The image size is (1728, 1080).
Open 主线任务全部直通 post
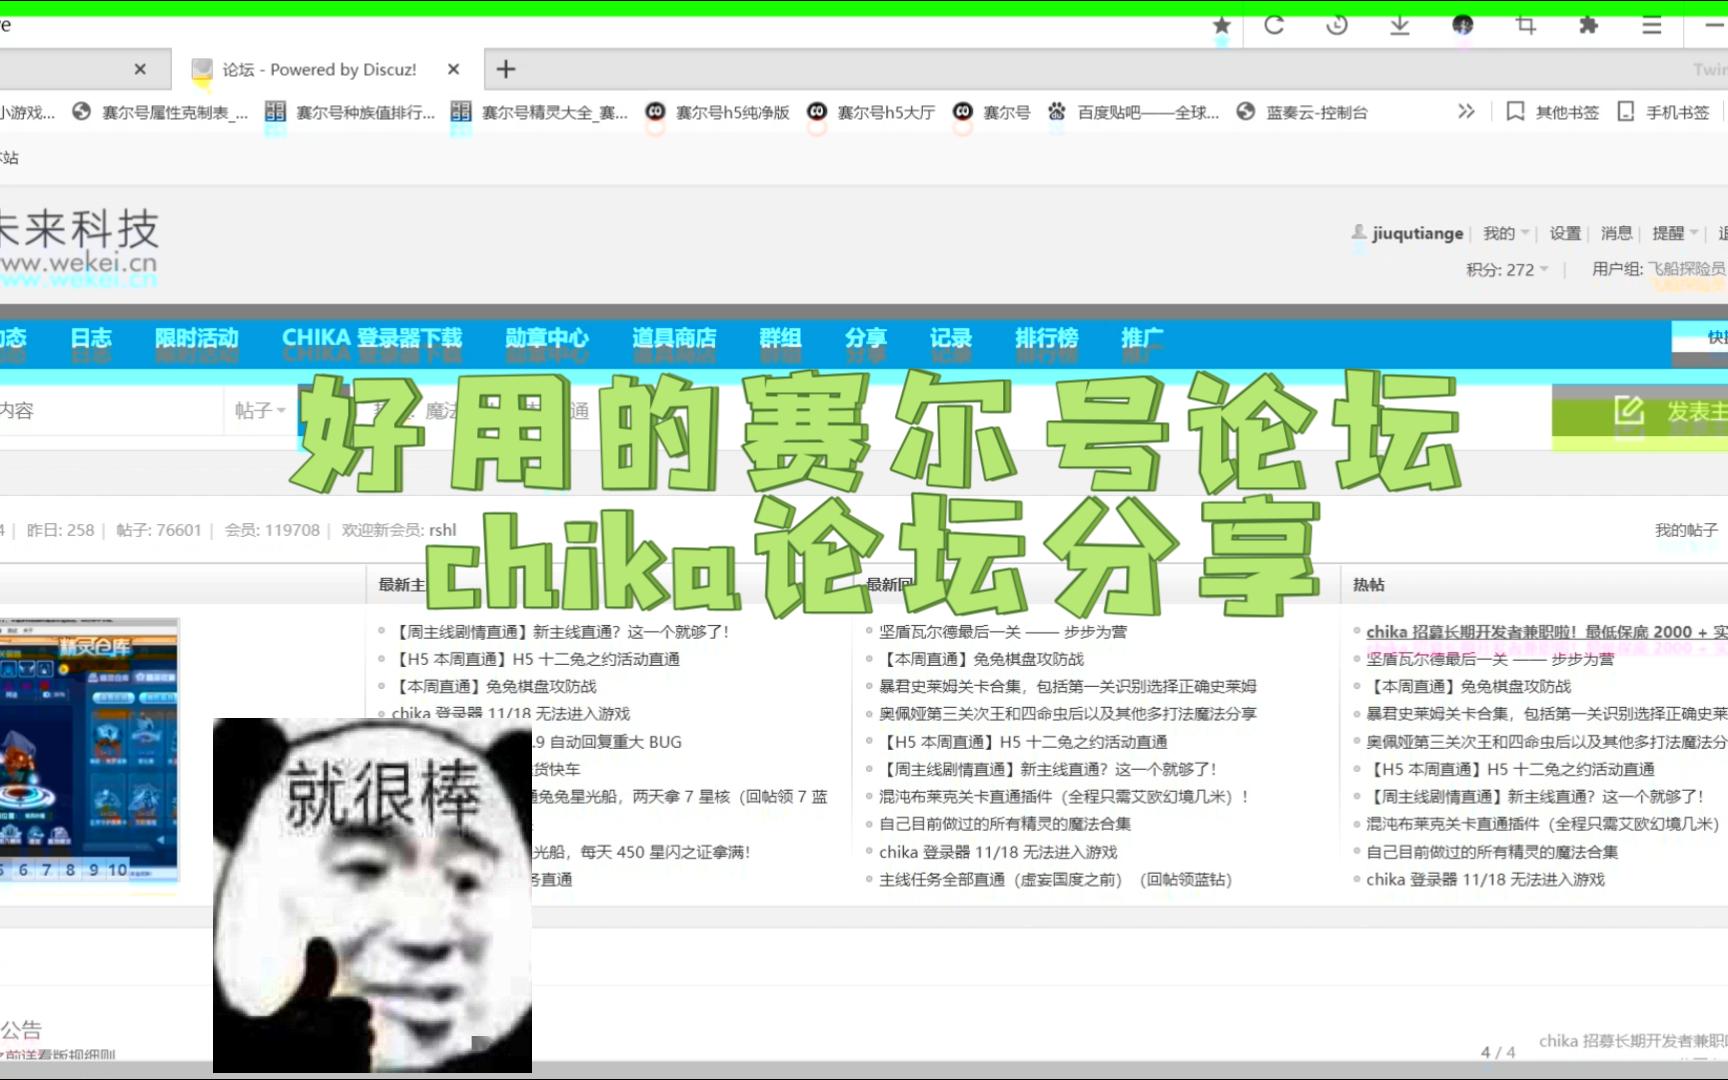point(1056,880)
